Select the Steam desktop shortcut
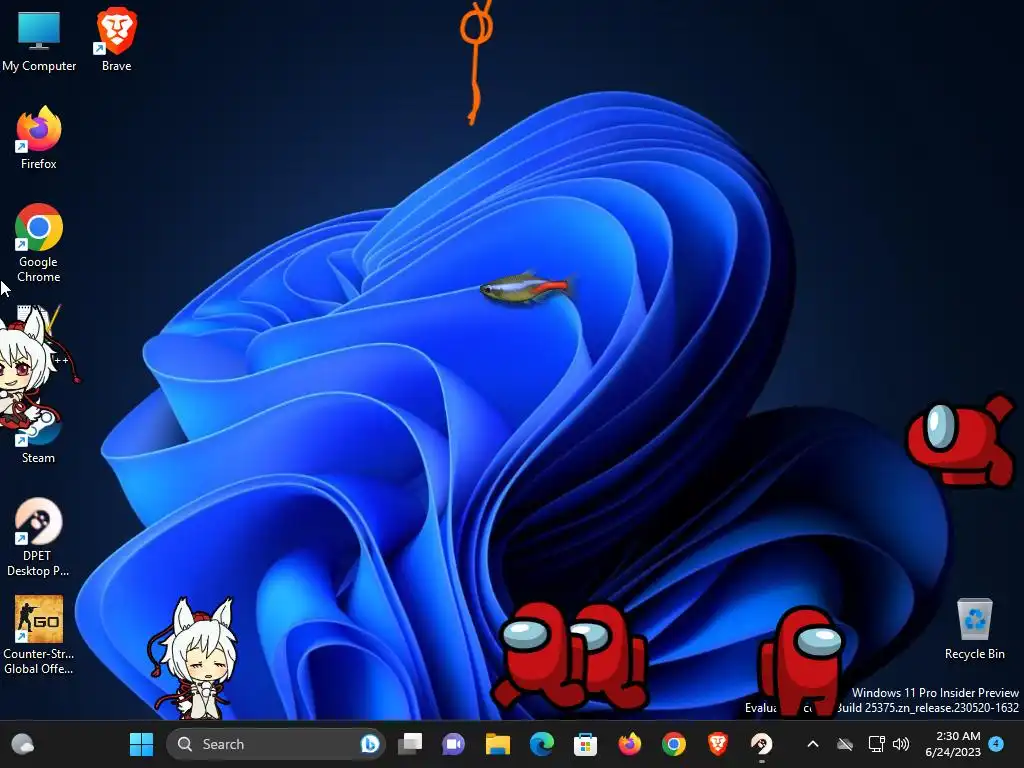This screenshot has height=768, width=1024. [x=38, y=441]
